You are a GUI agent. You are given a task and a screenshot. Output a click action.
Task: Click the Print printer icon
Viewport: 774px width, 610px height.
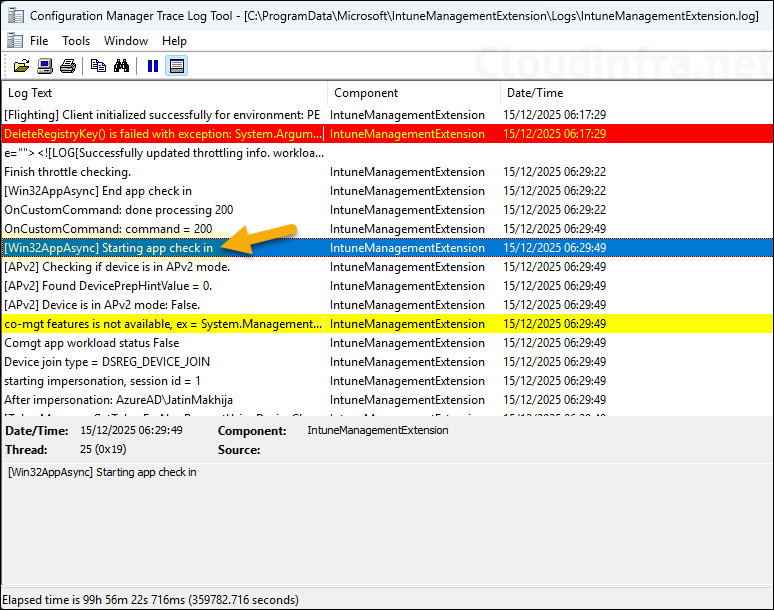tap(67, 66)
